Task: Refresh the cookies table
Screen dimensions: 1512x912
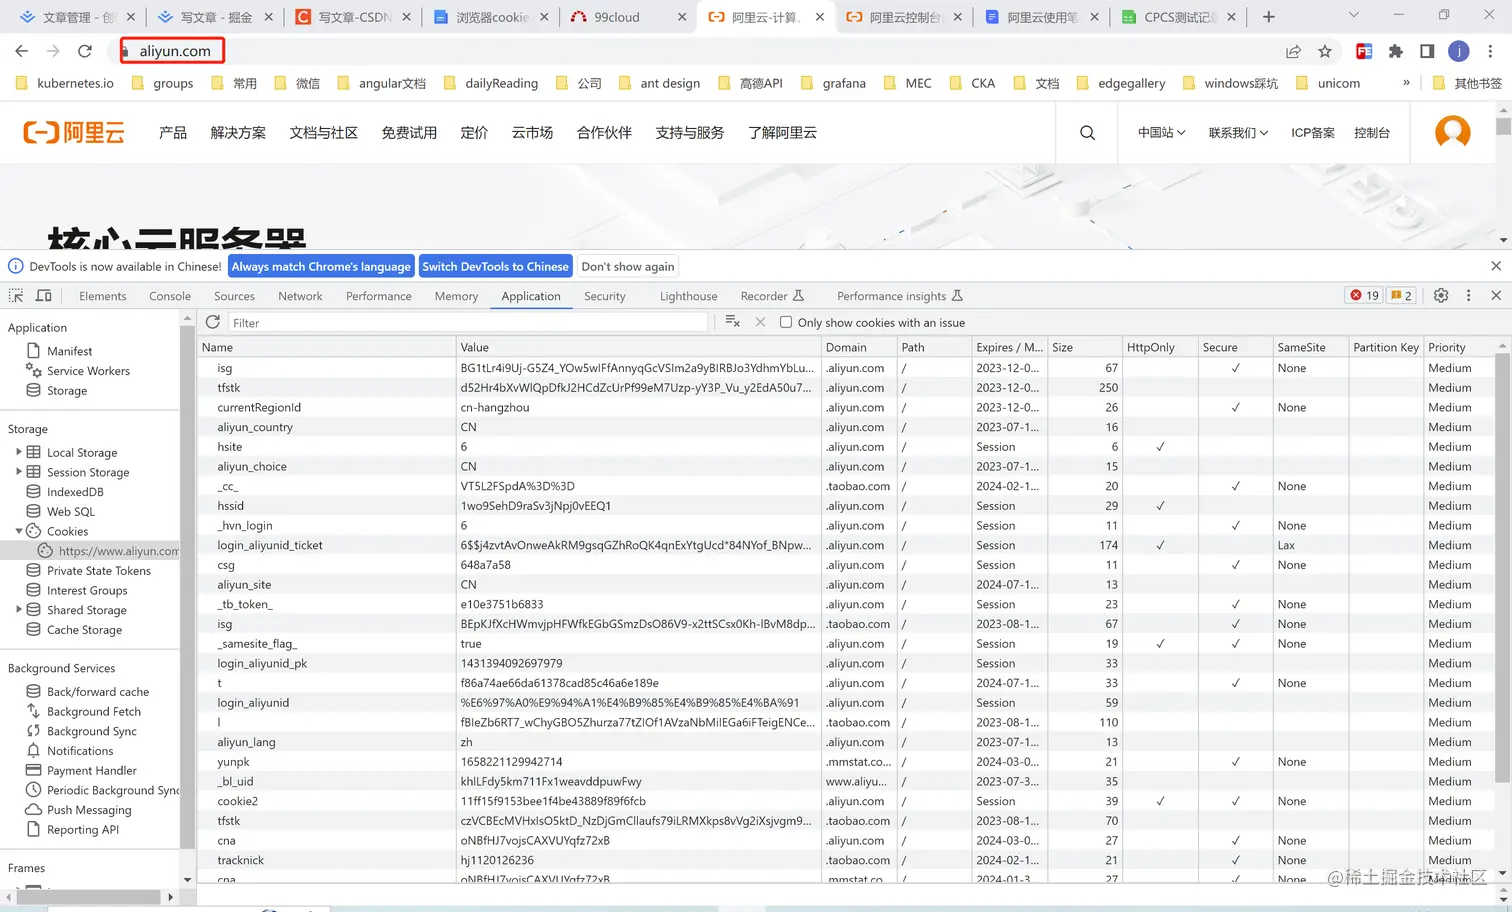Action: click(x=213, y=322)
